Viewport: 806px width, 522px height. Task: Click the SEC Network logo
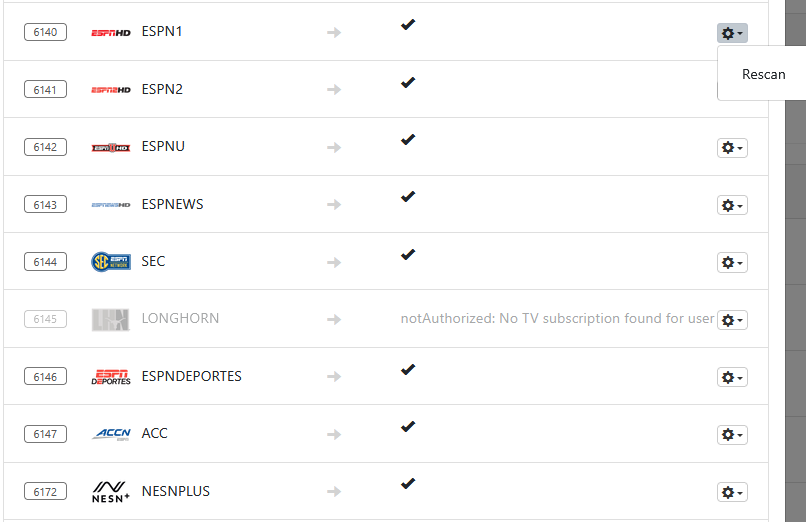click(111, 262)
